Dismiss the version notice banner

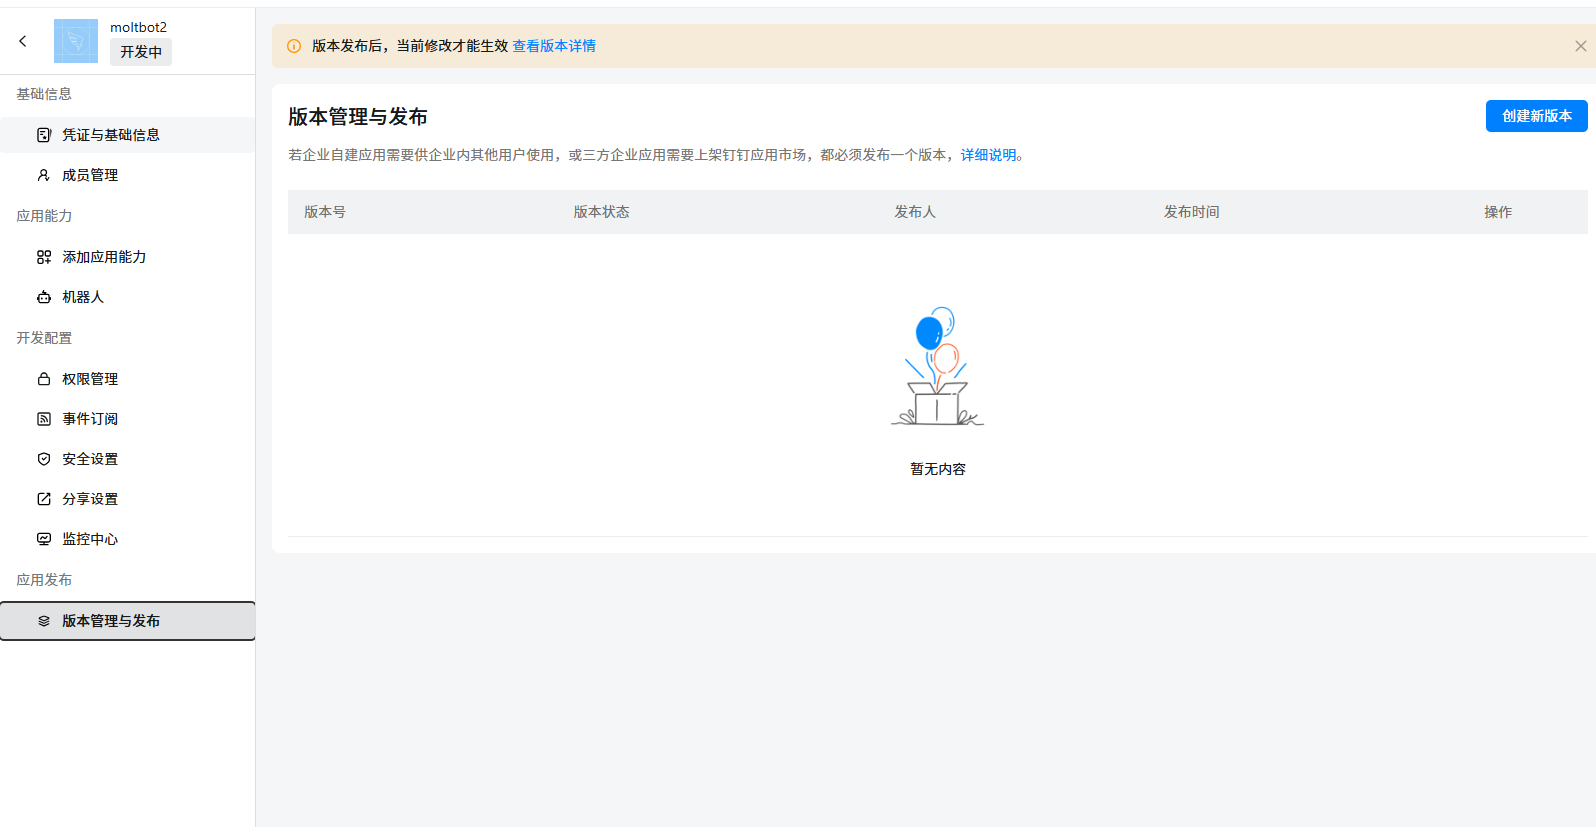pyautogui.click(x=1580, y=46)
